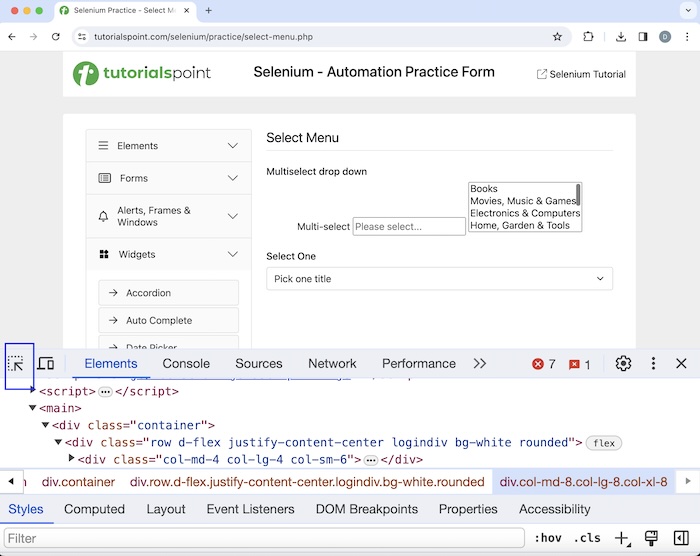Toggle element state with :hov
Viewport: 700px width, 556px height.
[548, 538]
